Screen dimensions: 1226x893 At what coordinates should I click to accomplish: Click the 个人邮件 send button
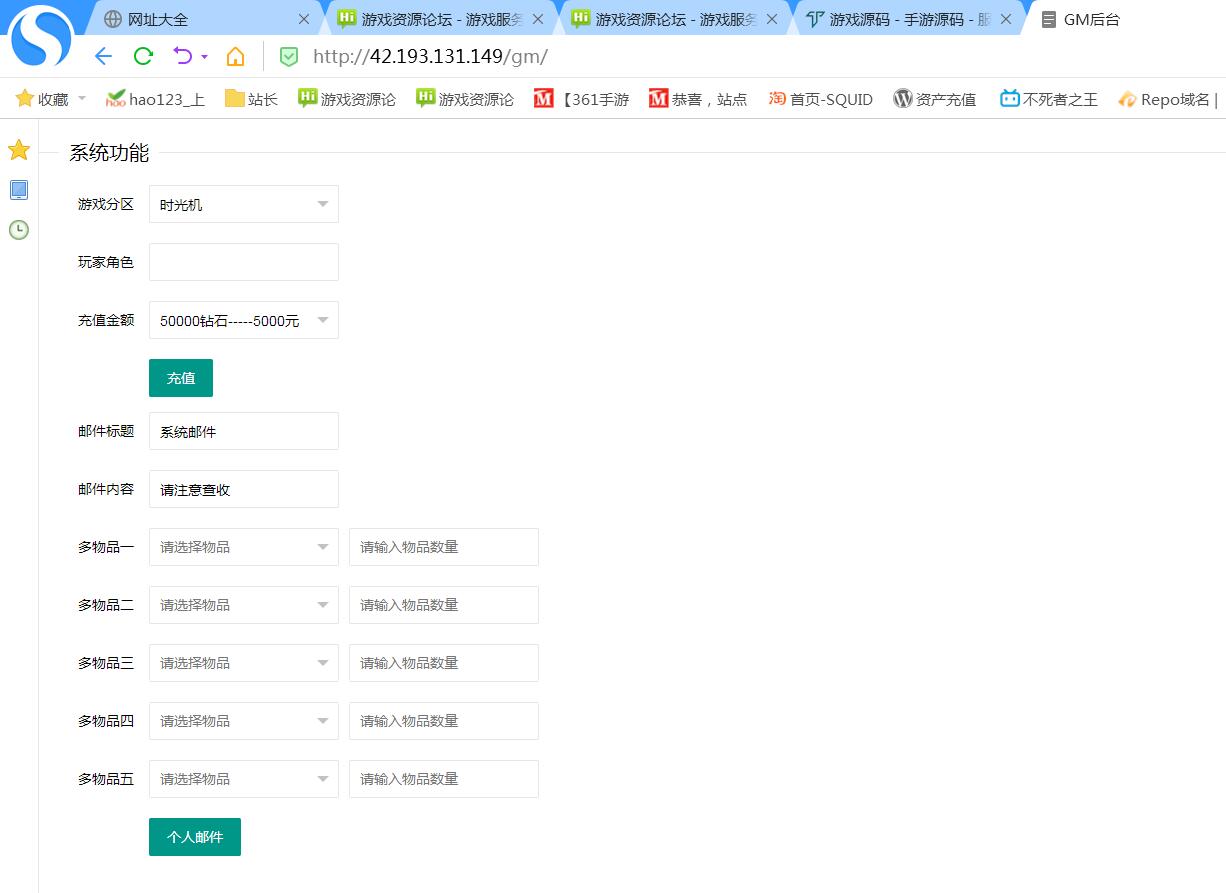click(x=195, y=837)
